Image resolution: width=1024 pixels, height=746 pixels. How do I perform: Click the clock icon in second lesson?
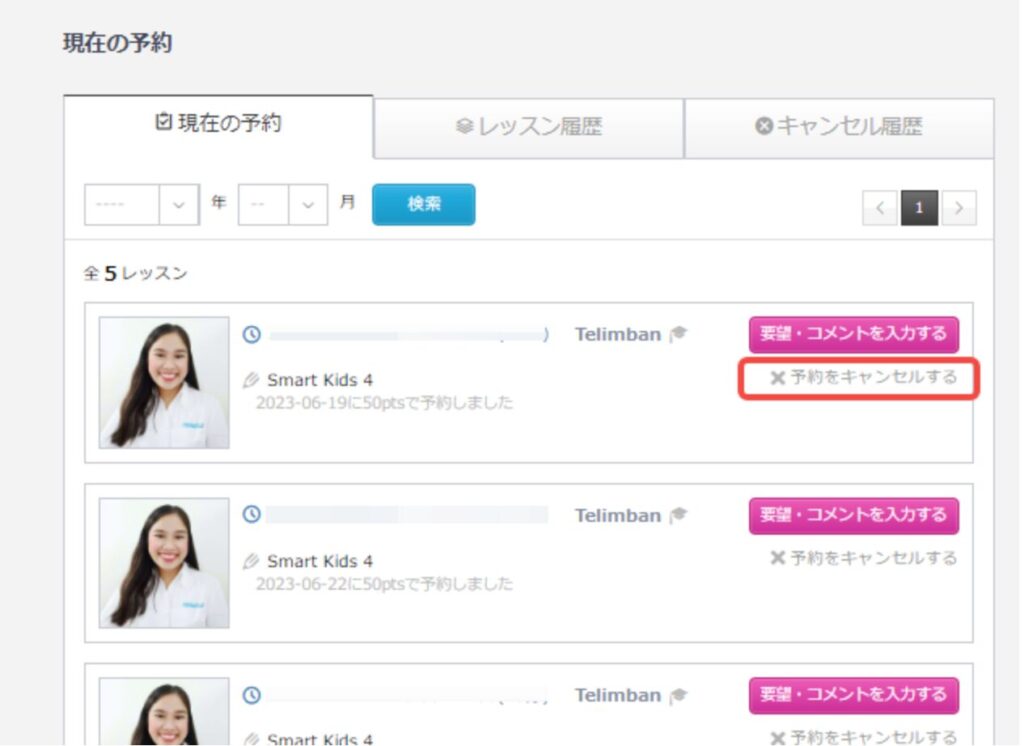click(252, 515)
